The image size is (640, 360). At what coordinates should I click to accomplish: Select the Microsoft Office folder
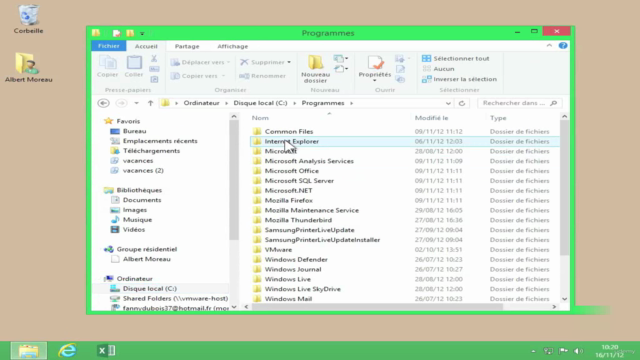point(291,171)
